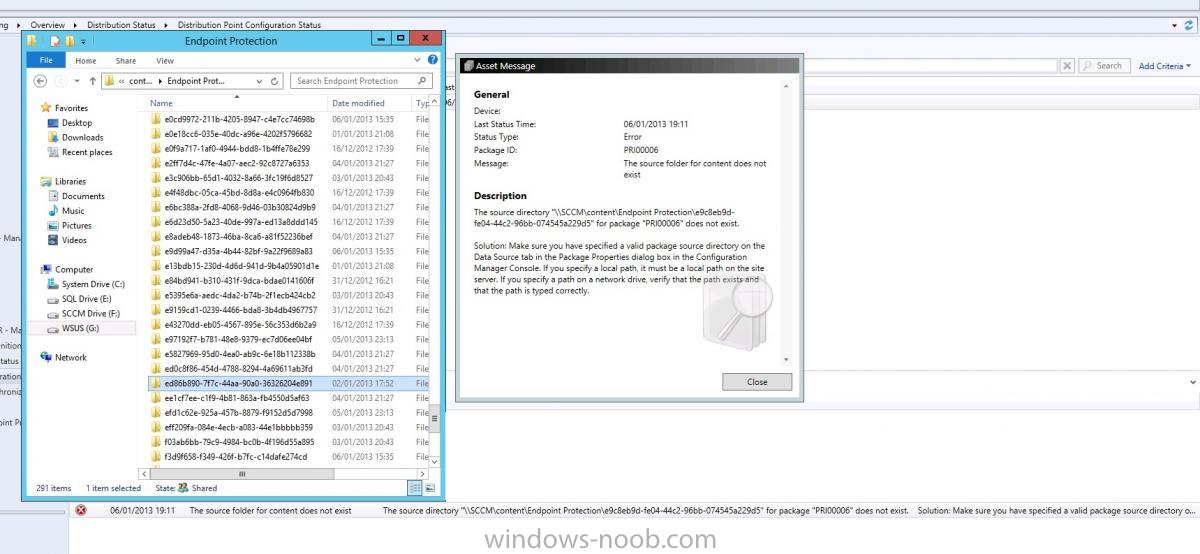1200x554 pixels.
Task: Switch to the View ribbon tab
Action: click(x=164, y=60)
